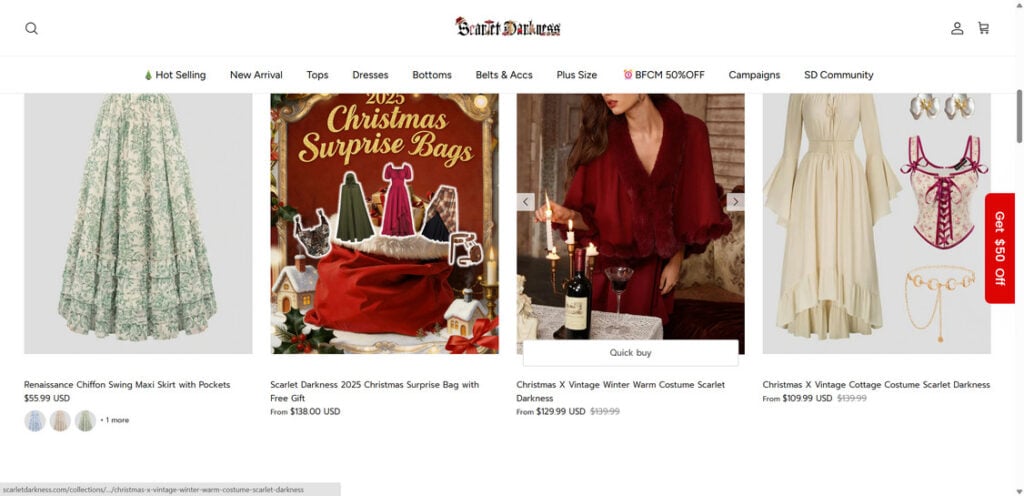The height and width of the screenshot is (496, 1024).
Task: Open Renaissance Chiffon Swing Maxi Skirt link
Action: [x=127, y=384]
